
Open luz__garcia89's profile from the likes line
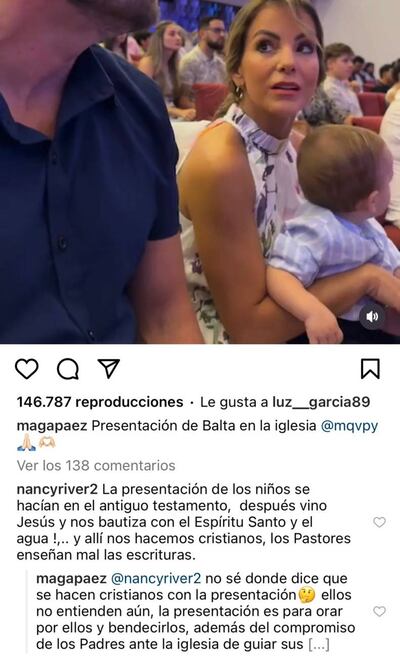click(321, 402)
